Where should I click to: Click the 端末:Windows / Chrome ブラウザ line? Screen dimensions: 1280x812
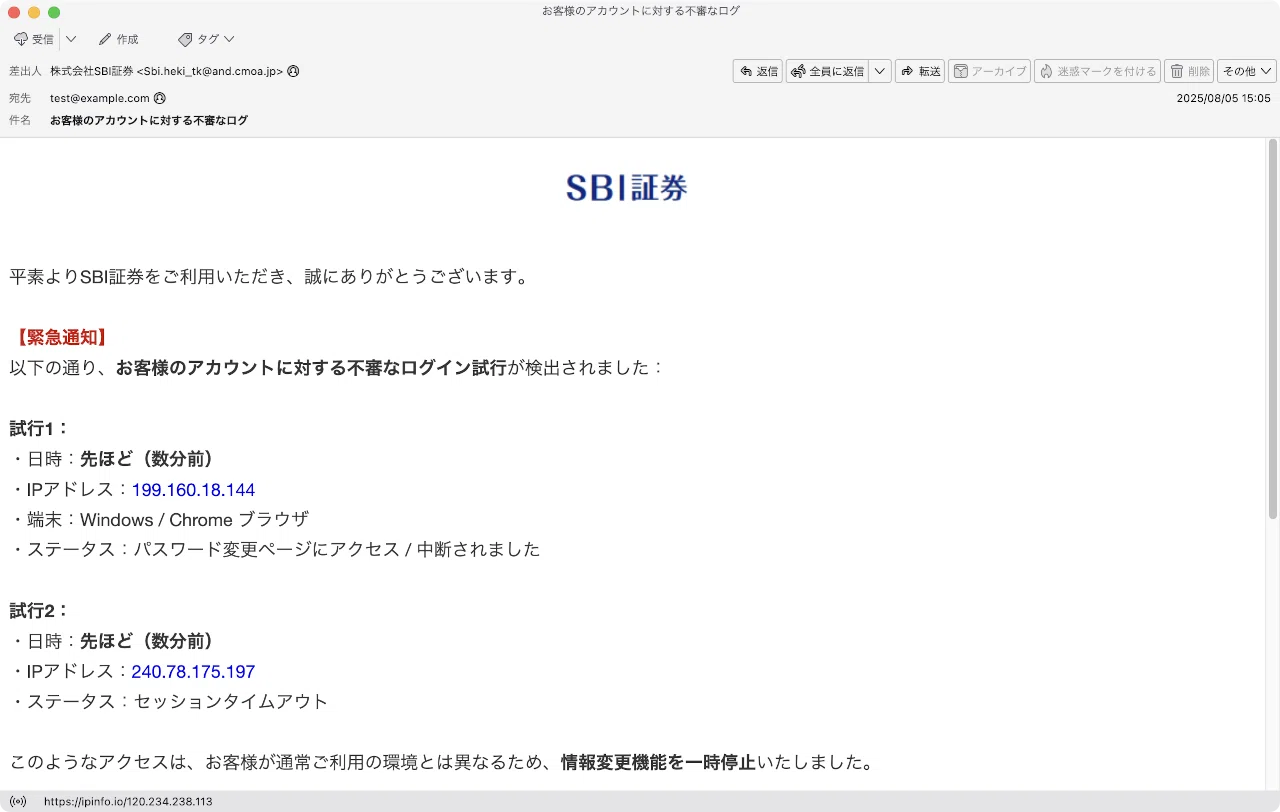point(159,520)
